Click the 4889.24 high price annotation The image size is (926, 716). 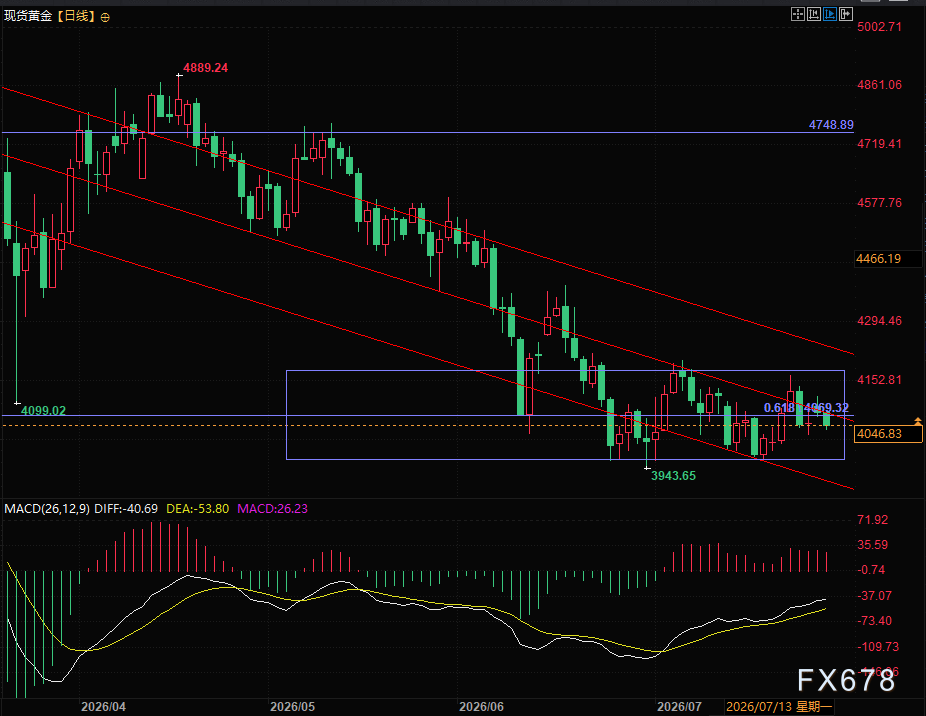click(x=206, y=68)
